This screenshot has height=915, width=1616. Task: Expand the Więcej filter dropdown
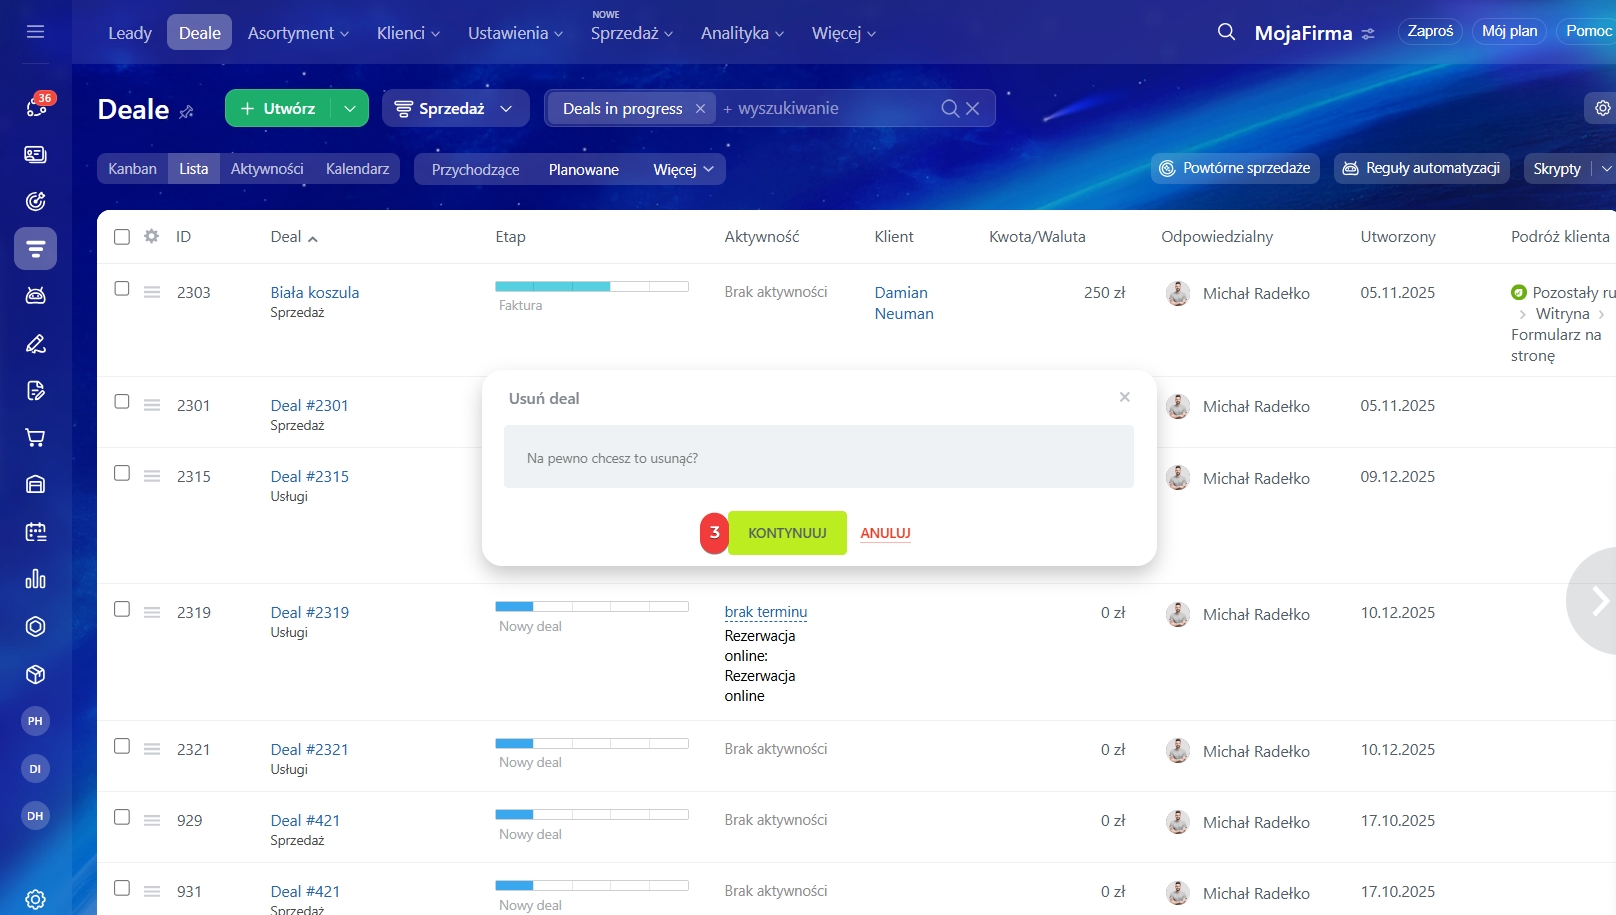coord(683,170)
